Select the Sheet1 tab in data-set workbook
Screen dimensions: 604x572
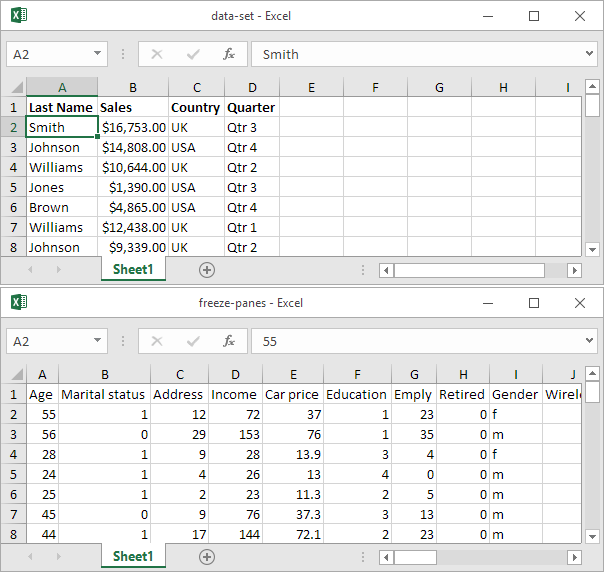[133, 270]
